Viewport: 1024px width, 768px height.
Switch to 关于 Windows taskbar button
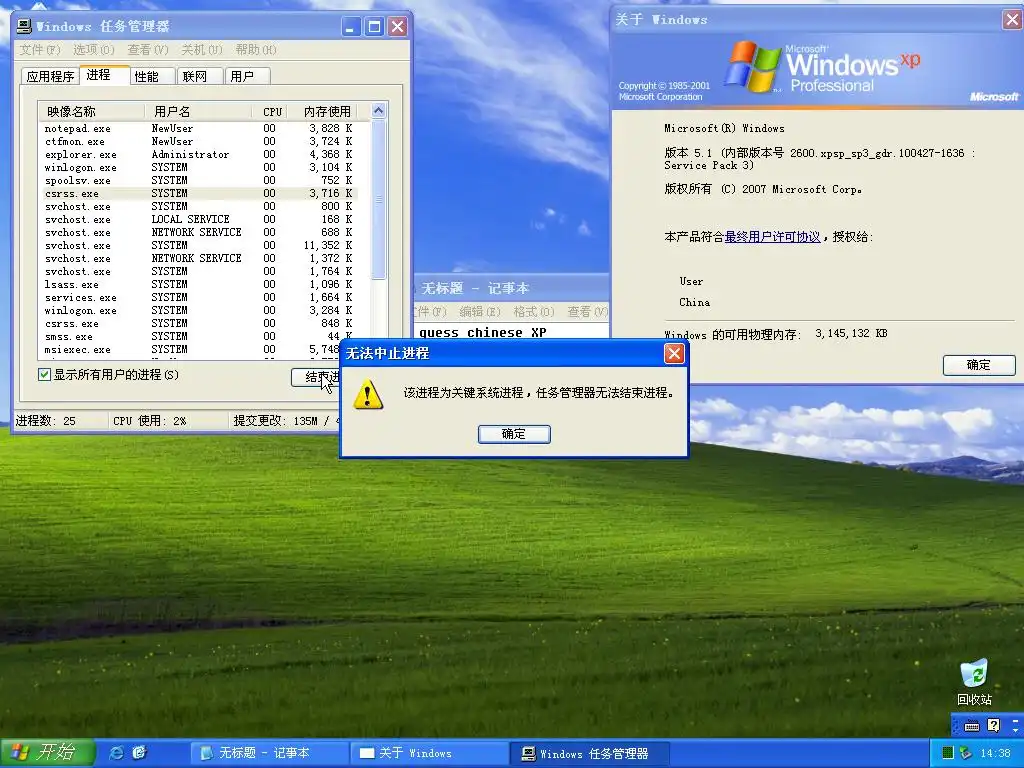point(429,753)
